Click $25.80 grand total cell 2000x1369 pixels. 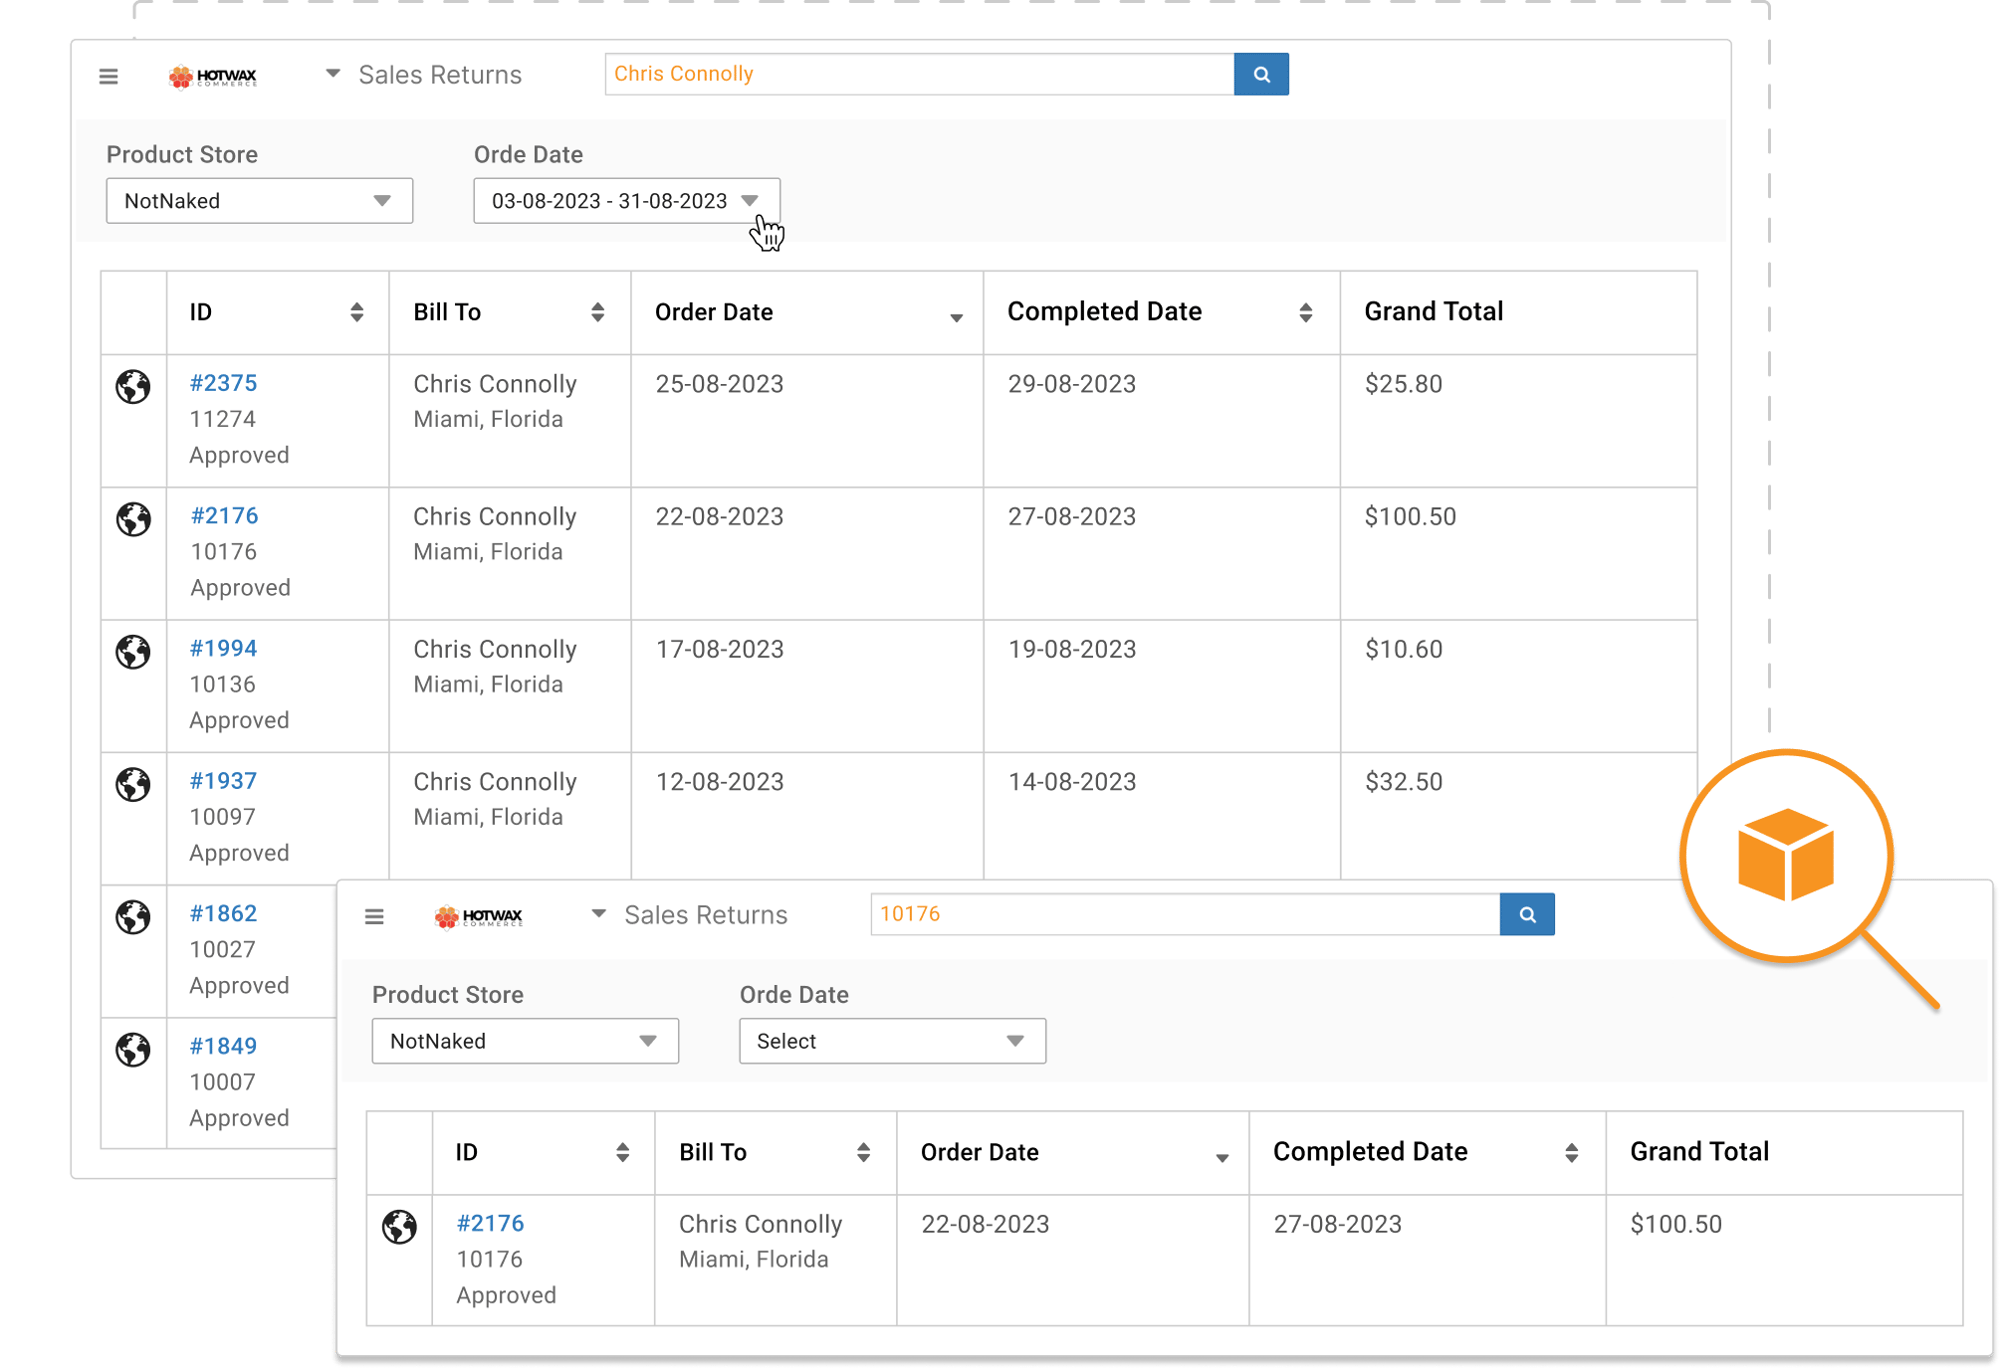coord(1403,384)
